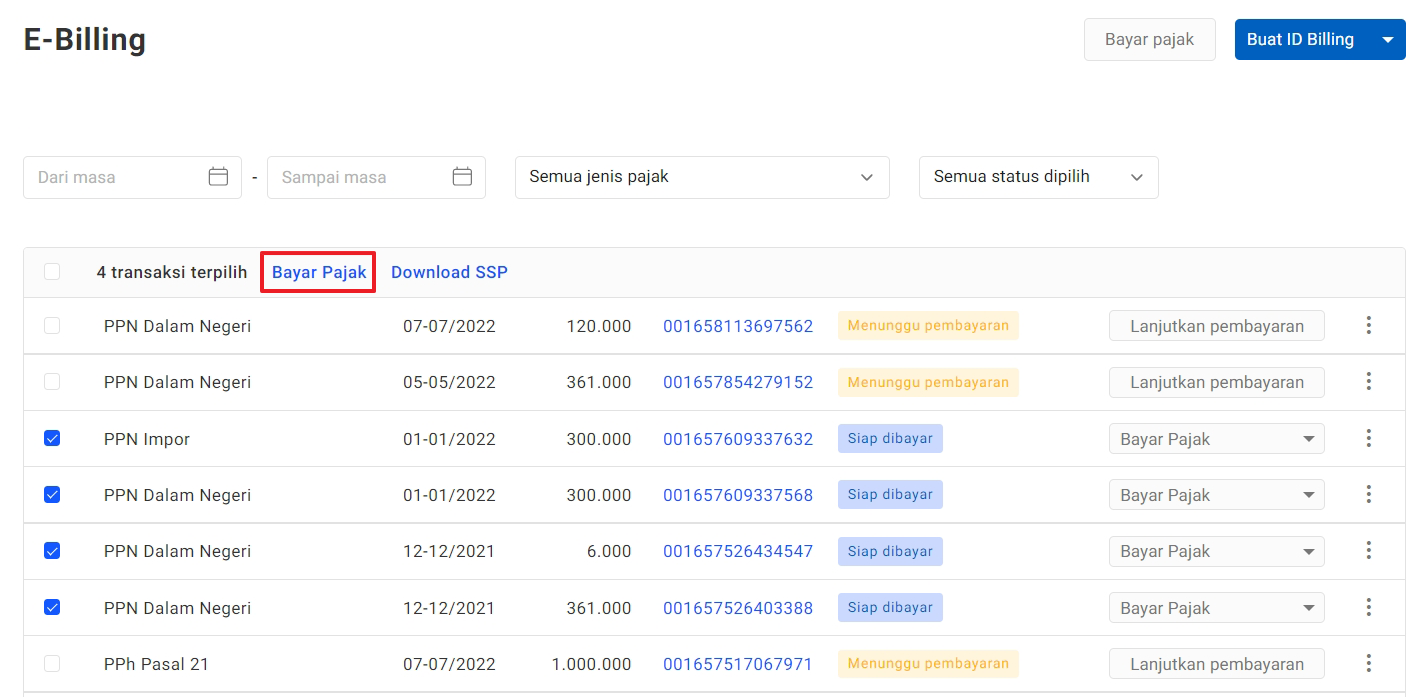This screenshot has height=697, width=1424.
Task: Open billing ID 001658113697562 link
Action: coord(737,326)
